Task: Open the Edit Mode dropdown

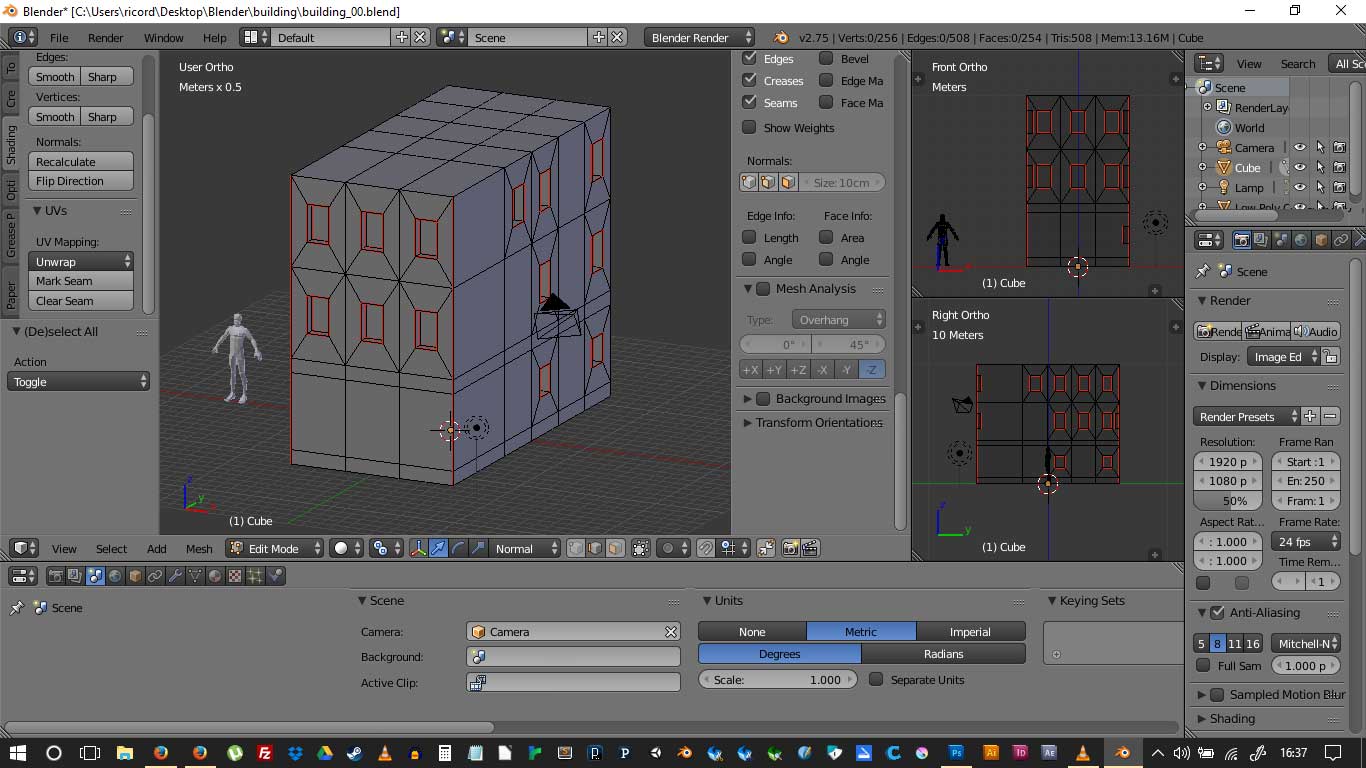Action: (275, 548)
